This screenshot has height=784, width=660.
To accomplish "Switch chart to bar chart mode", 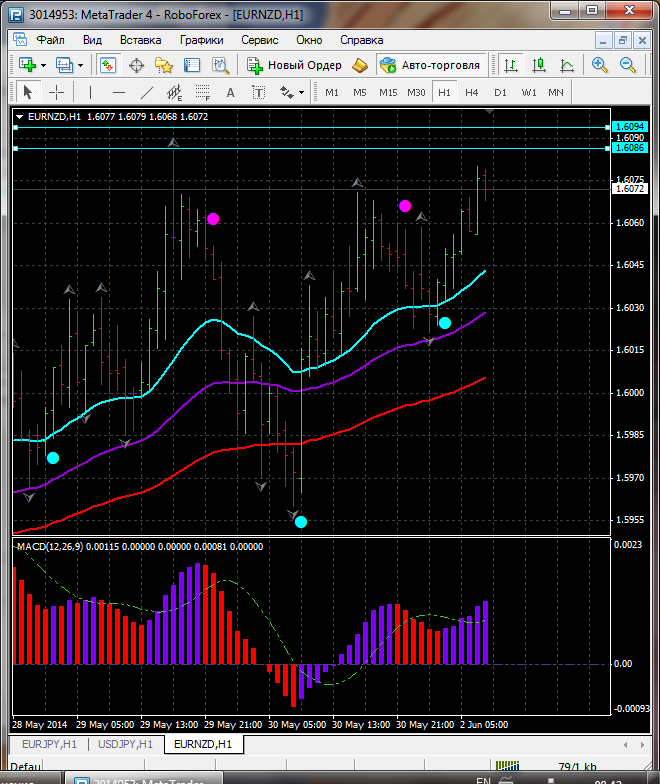I will pyautogui.click(x=511, y=65).
